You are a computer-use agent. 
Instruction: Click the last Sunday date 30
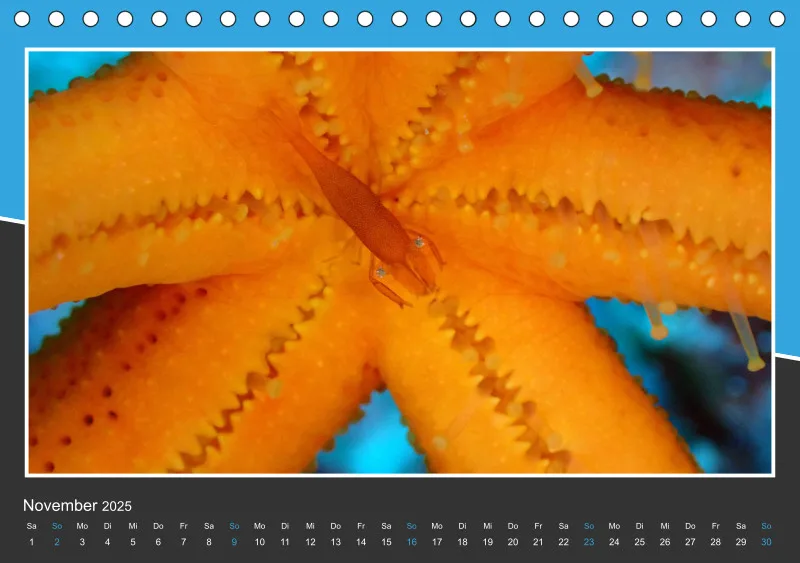766,542
